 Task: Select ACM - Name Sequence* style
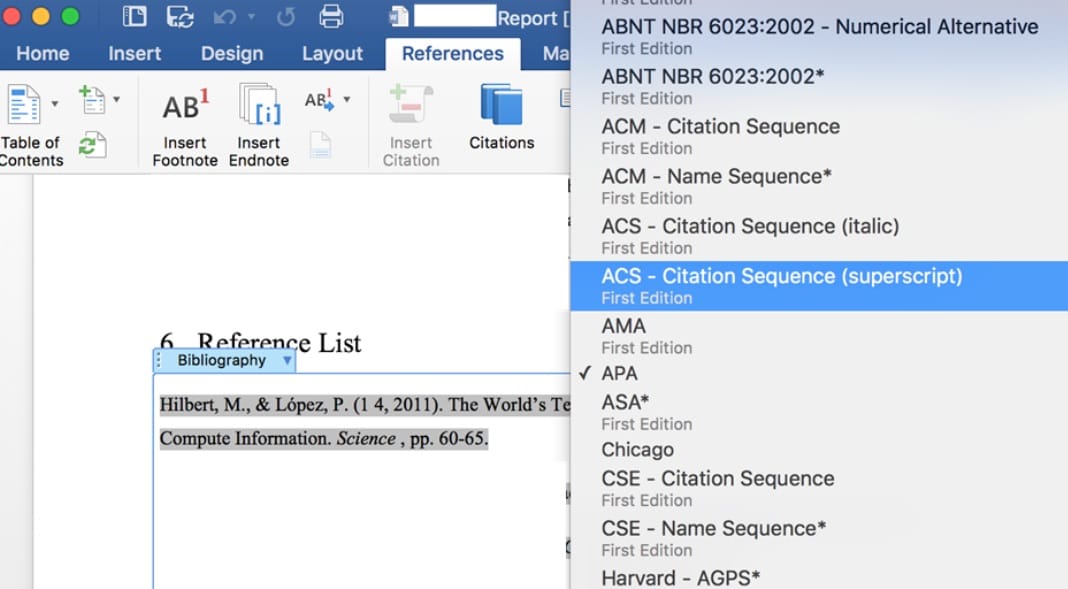tap(819, 186)
